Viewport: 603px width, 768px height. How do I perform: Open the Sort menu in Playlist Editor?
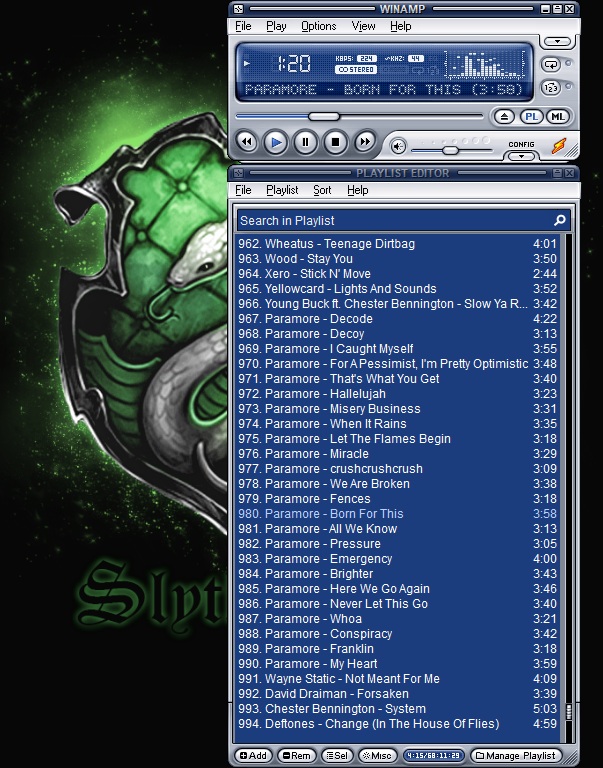click(x=322, y=190)
